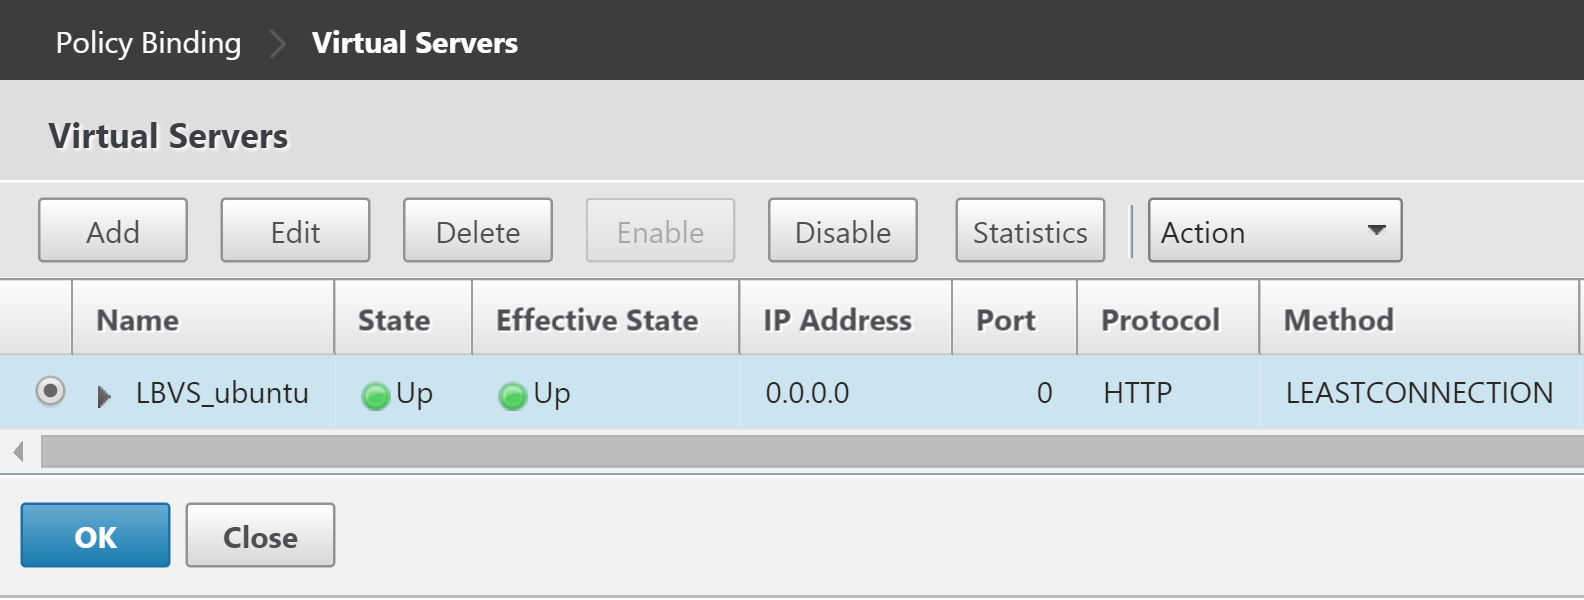Confirm selection with OK button
This screenshot has height=600, width=1584.
pyautogui.click(x=95, y=535)
